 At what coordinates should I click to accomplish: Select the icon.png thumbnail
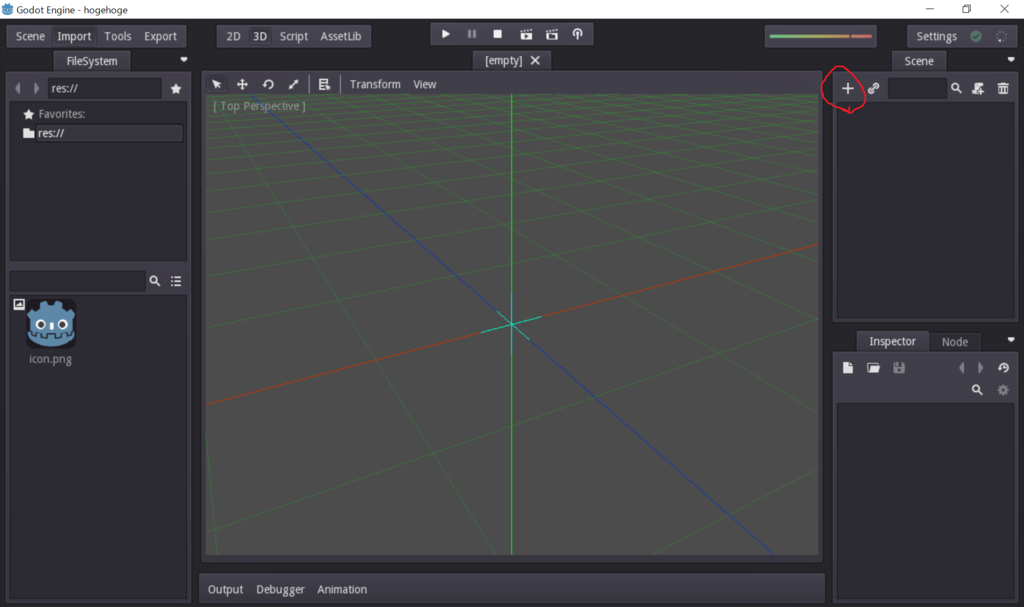click(x=51, y=323)
